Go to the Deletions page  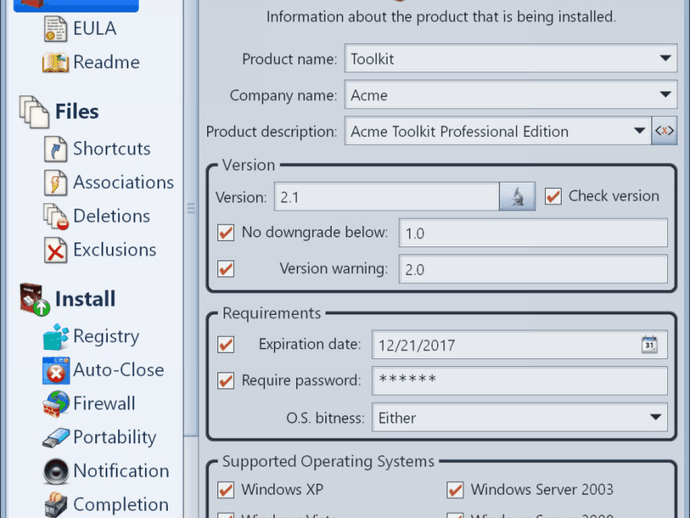click(x=110, y=216)
